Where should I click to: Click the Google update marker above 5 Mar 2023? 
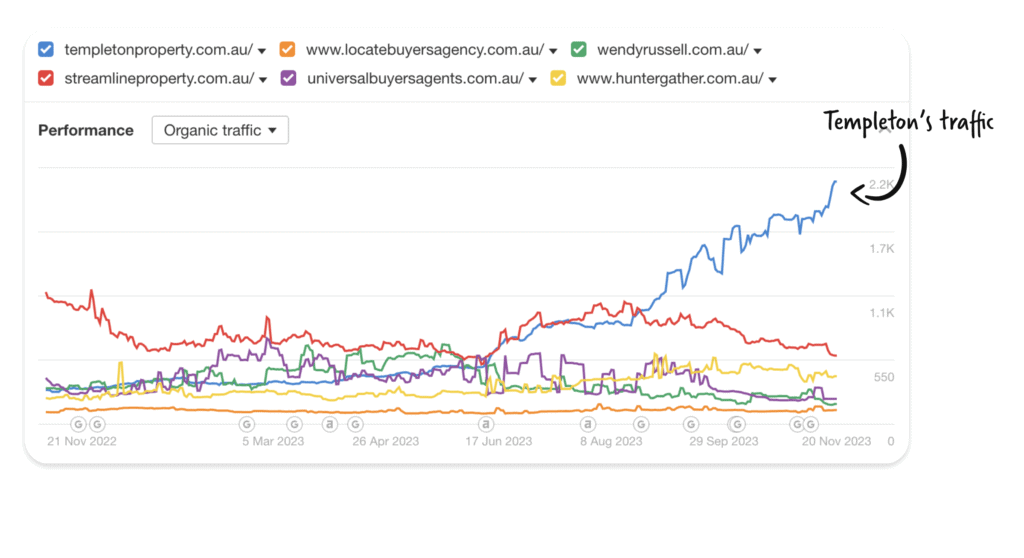point(247,425)
